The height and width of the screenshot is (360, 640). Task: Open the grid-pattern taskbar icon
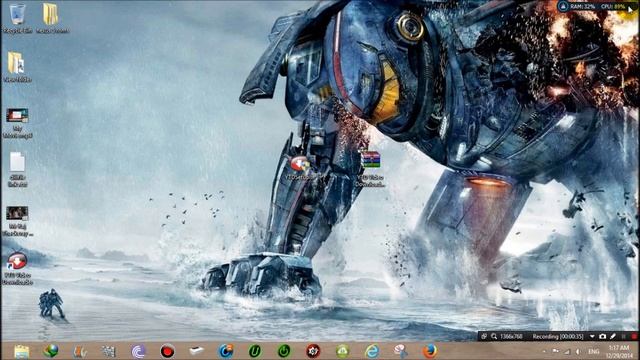[x=109, y=351]
